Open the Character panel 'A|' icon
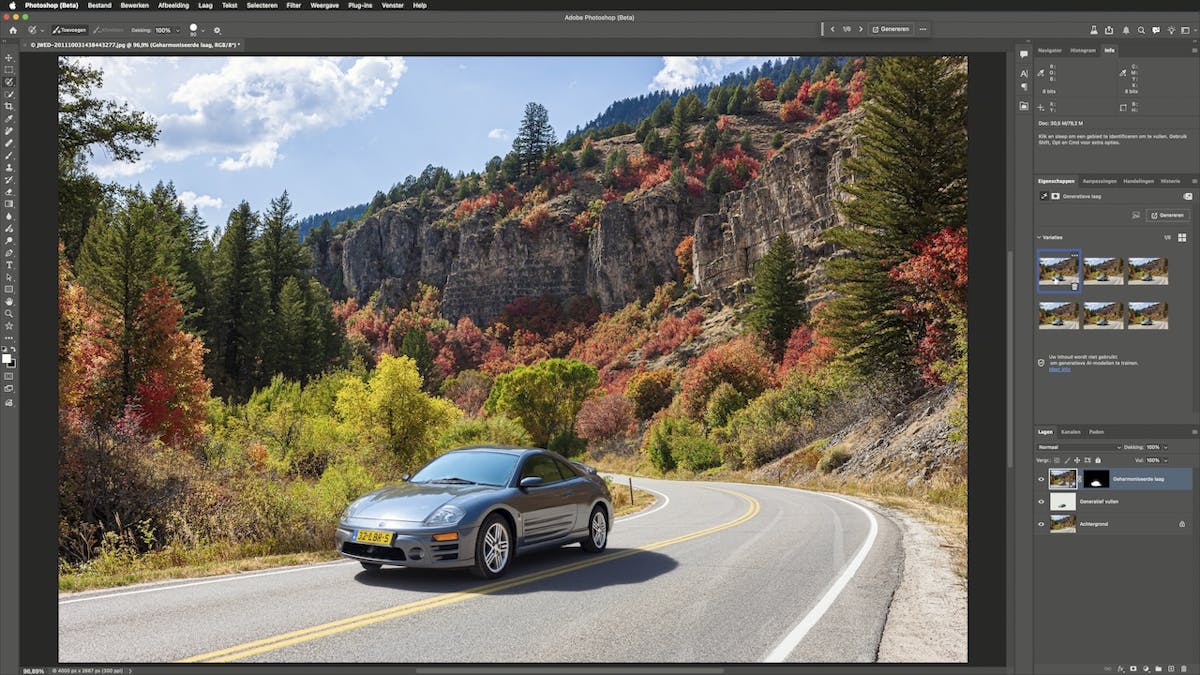The image size is (1200, 675). pyautogui.click(x=1024, y=73)
